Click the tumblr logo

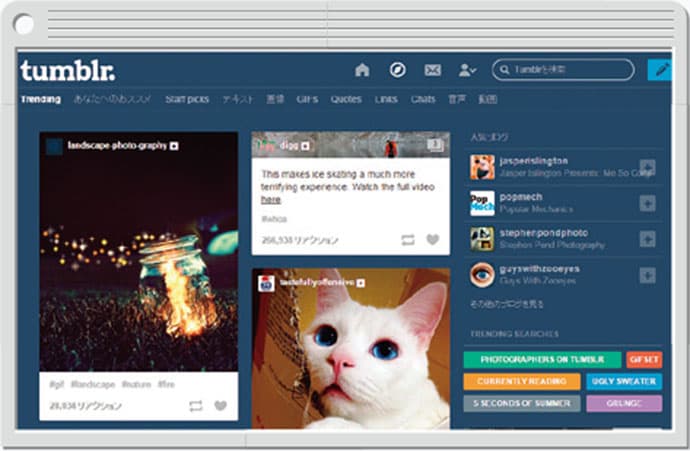68,71
